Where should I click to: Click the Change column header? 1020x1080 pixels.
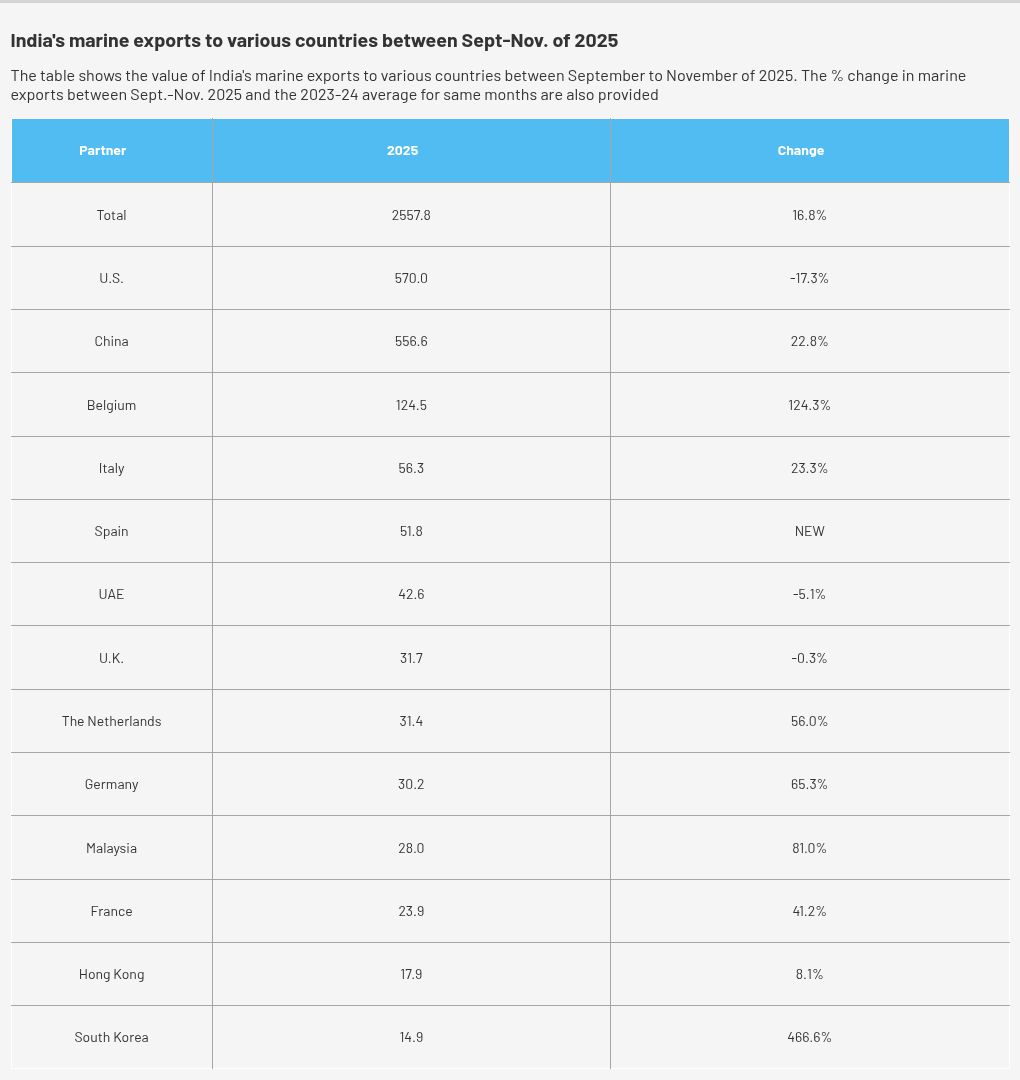tap(801, 151)
